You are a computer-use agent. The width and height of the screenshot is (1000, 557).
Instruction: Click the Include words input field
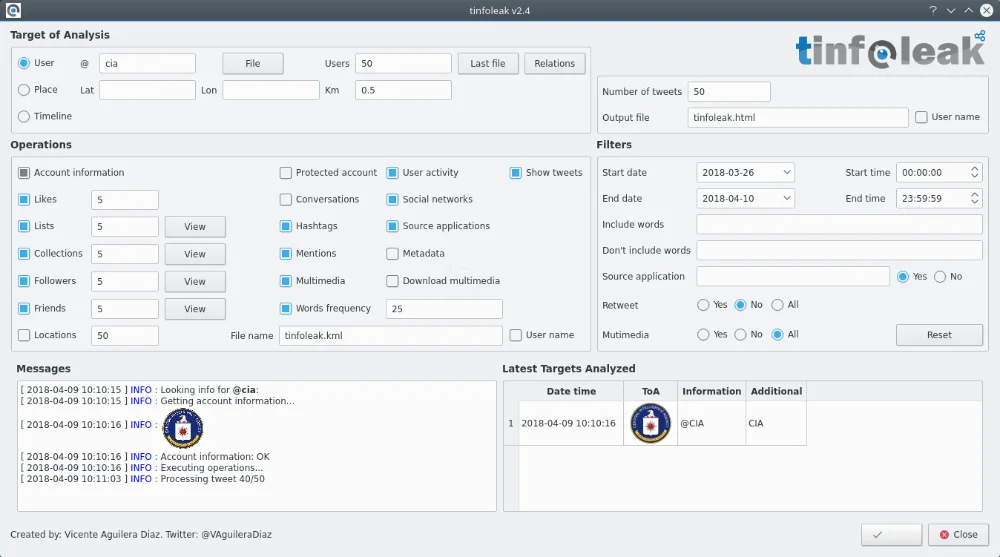839,224
